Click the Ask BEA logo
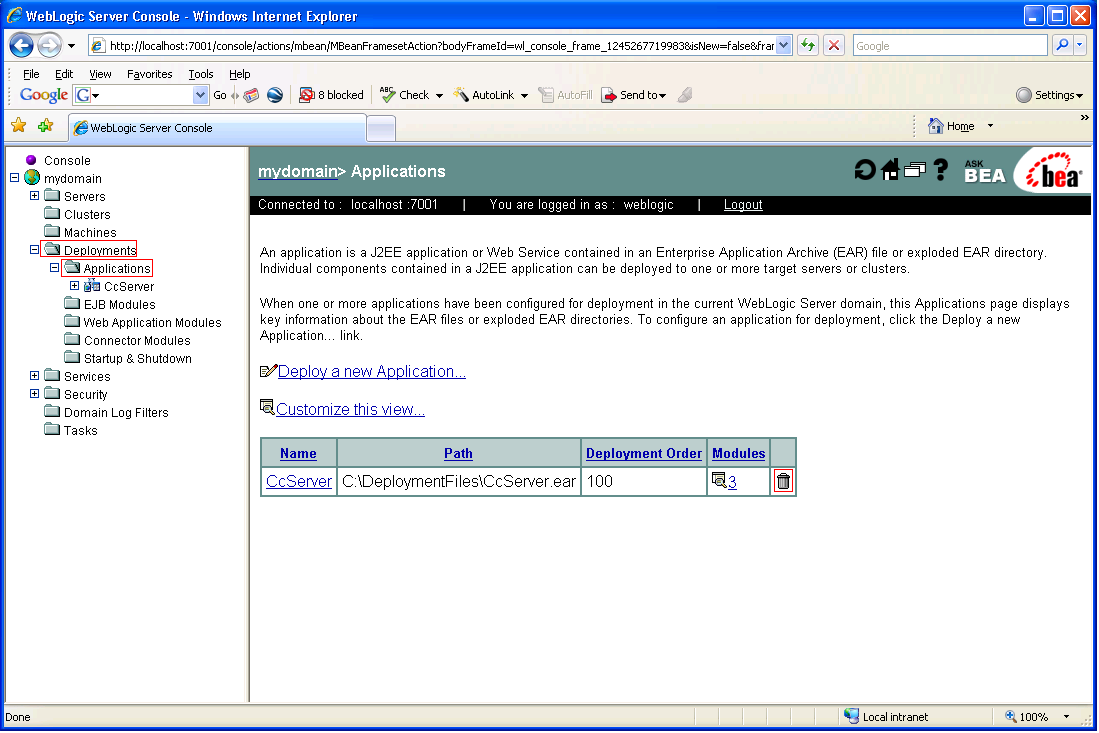The image size is (1099, 733). pyautogui.click(x=984, y=172)
